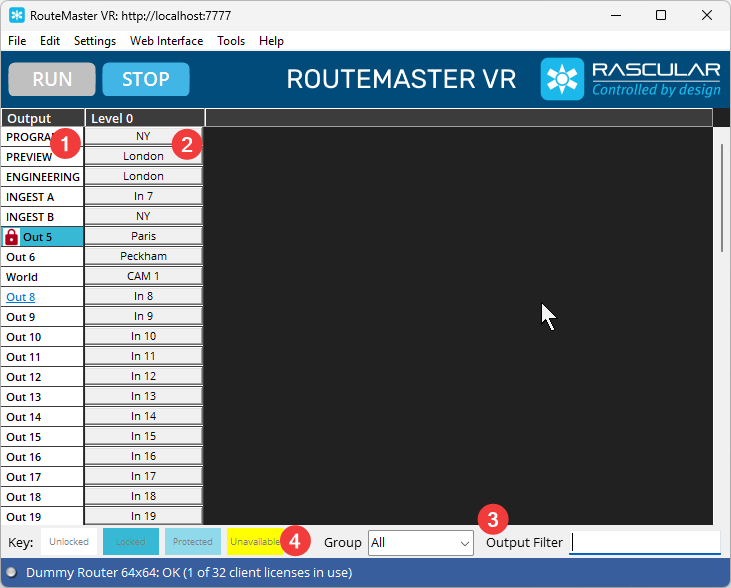The image size is (731, 588).
Task: Click the RouteMaster app icon in title bar
Action: (17, 15)
